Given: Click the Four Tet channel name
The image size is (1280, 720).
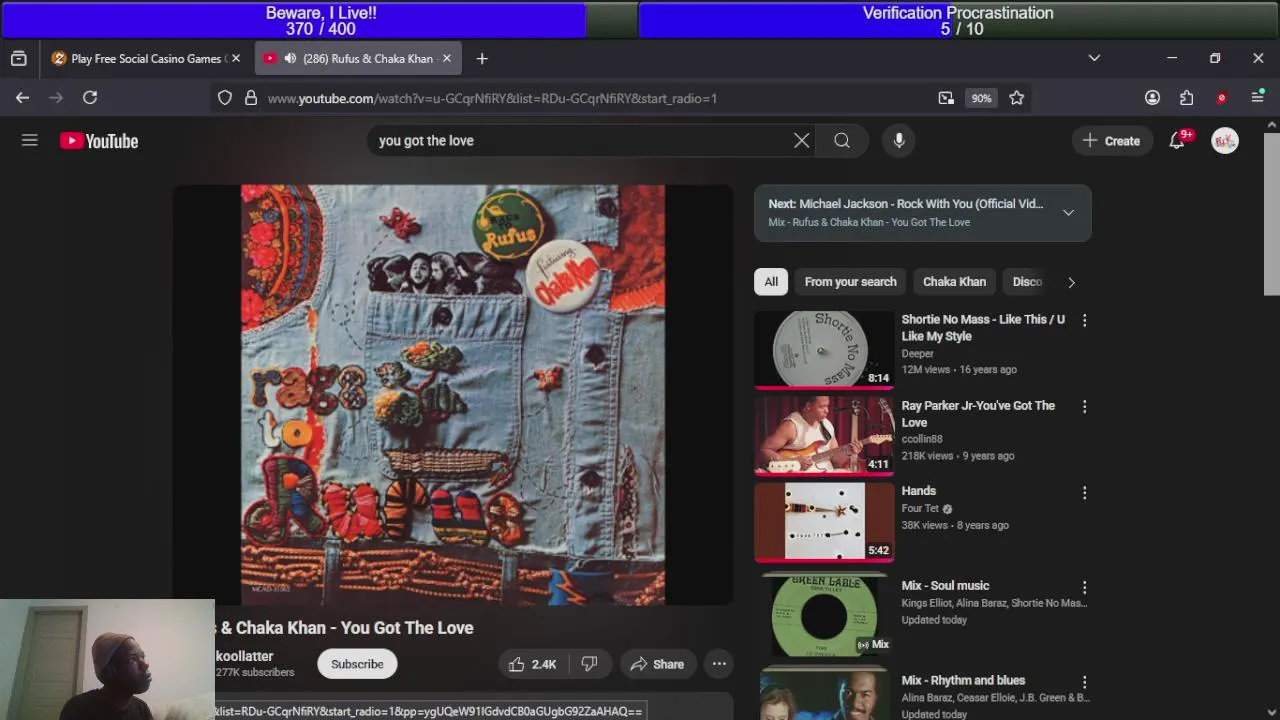Looking at the screenshot, I should (x=920, y=508).
